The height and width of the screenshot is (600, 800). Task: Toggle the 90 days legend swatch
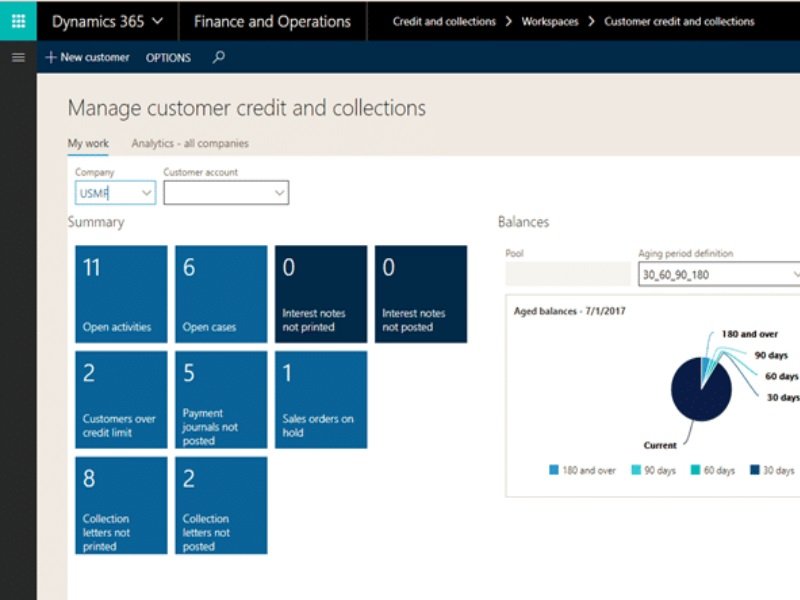(x=636, y=470)
